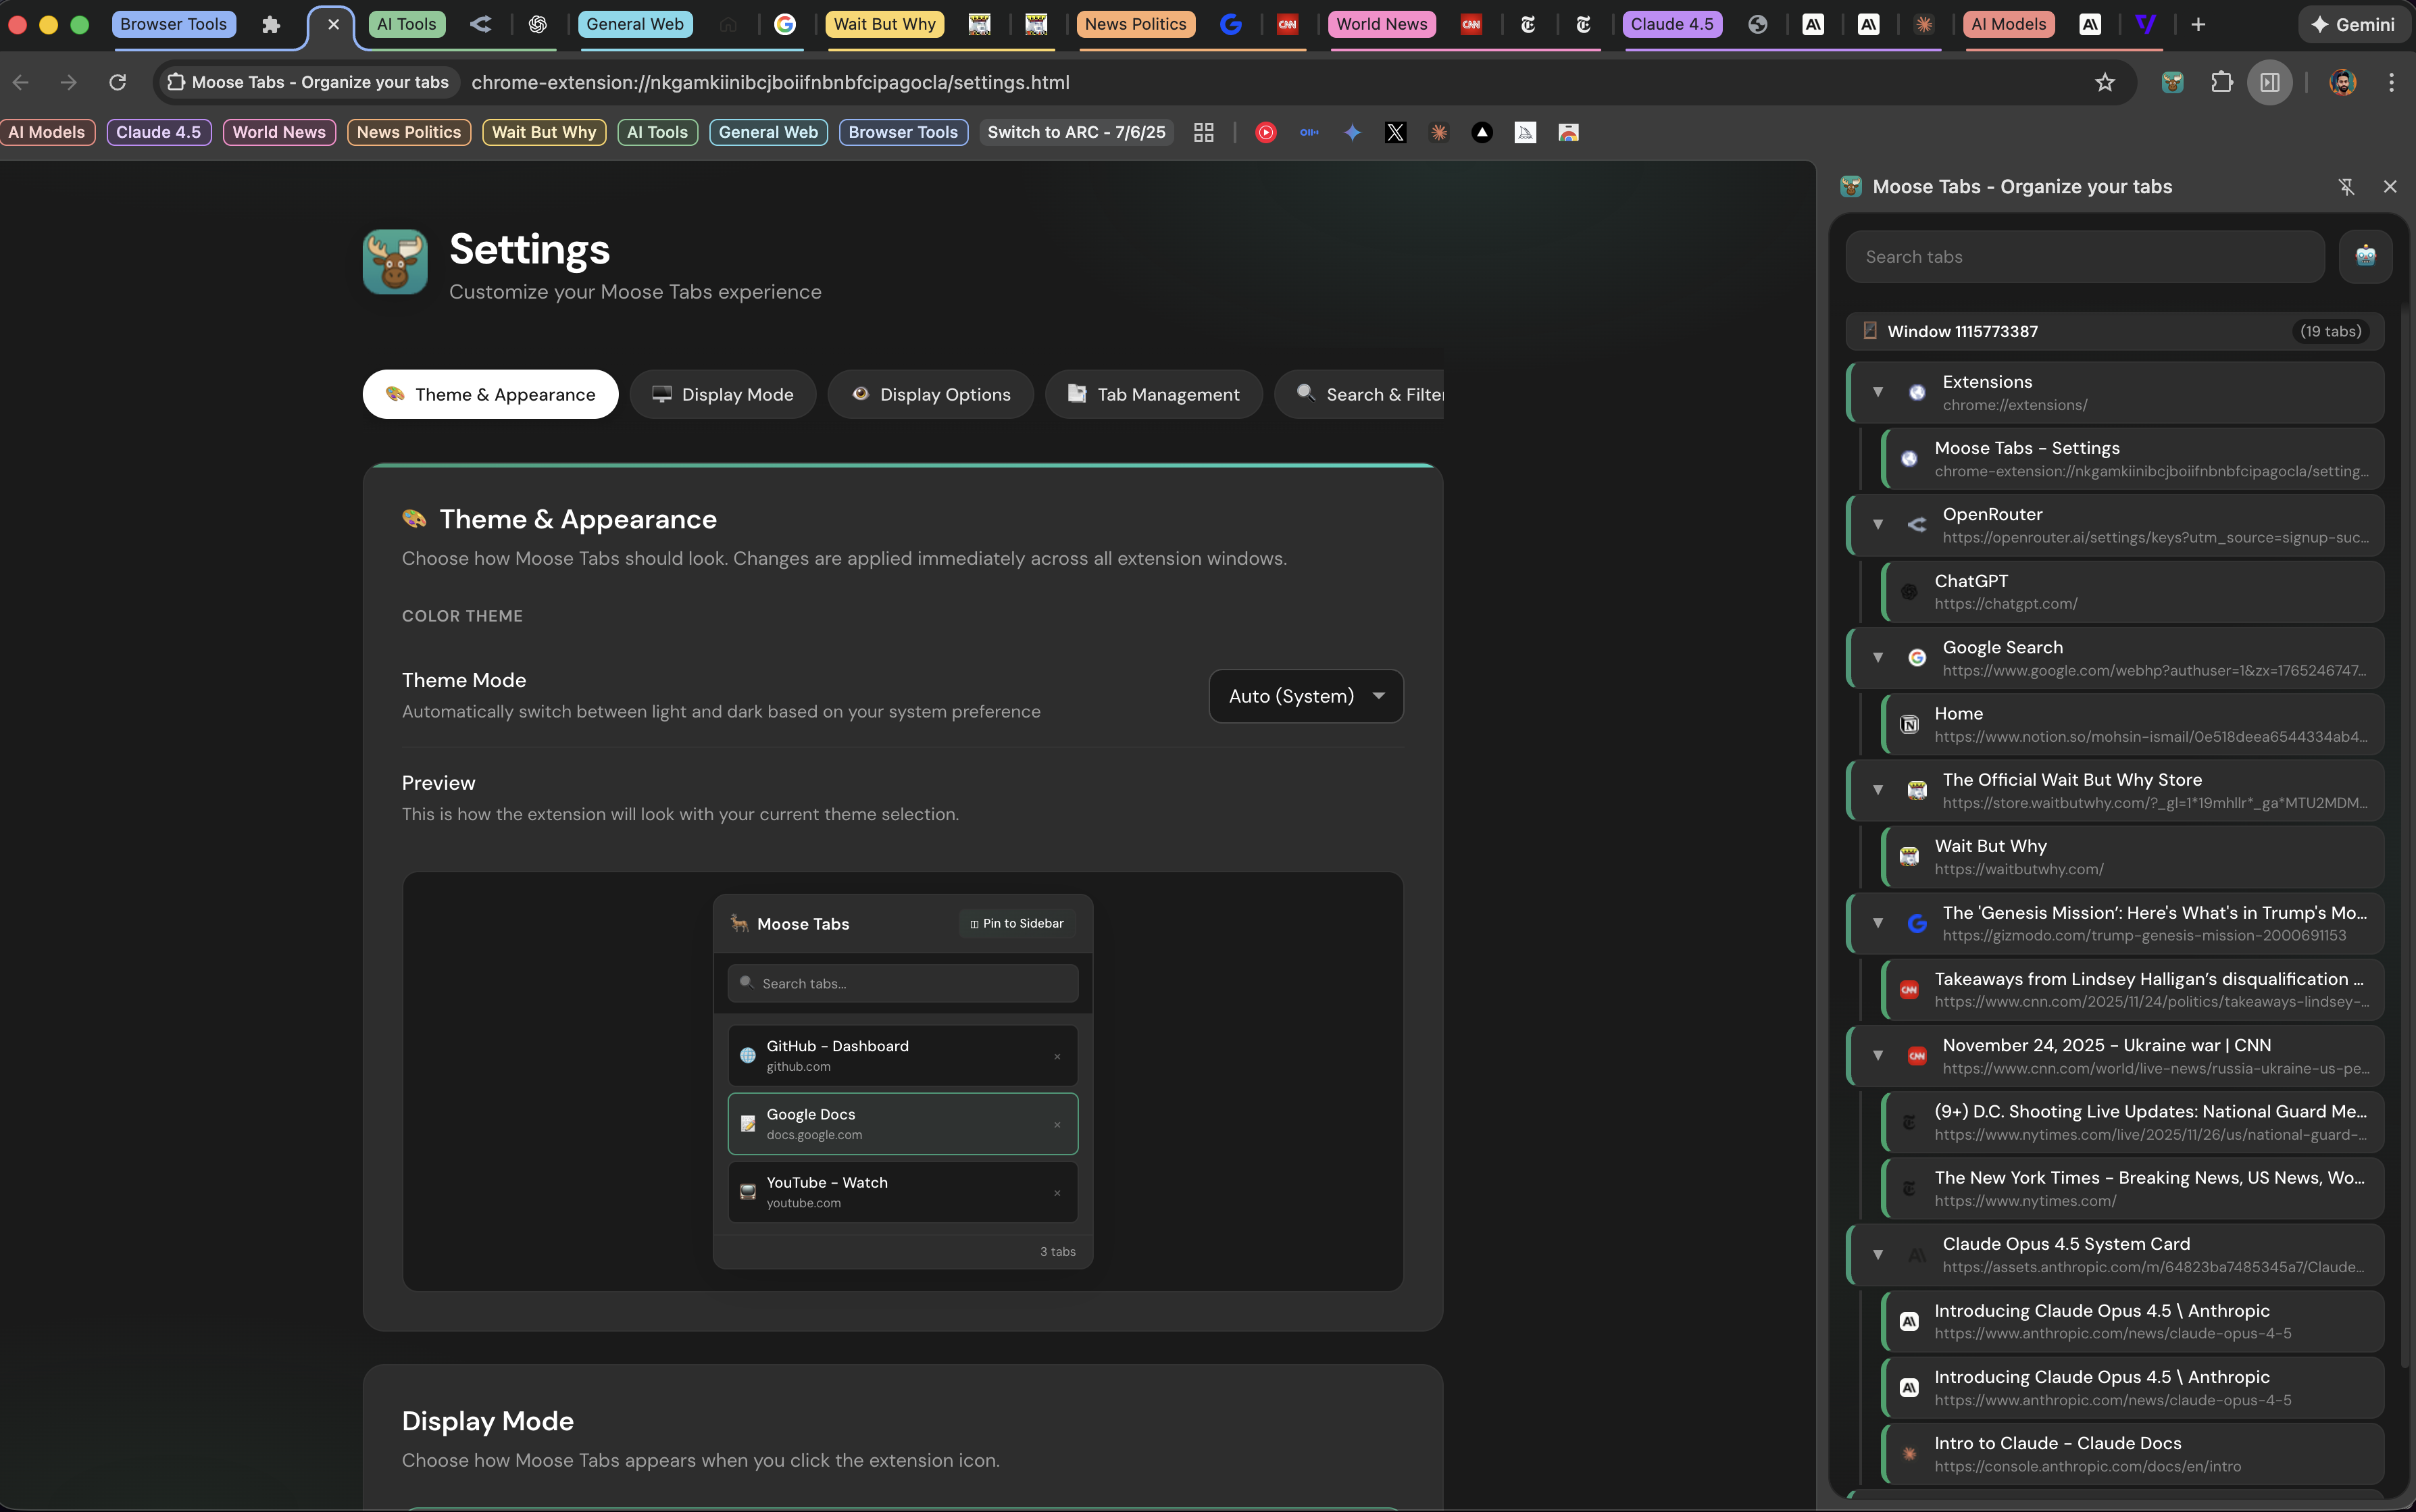Image resolution: width=2416 pixels, height=1512 pixels.
Task: Open the X bookmark icon
Action: (x=1395, y=132)
